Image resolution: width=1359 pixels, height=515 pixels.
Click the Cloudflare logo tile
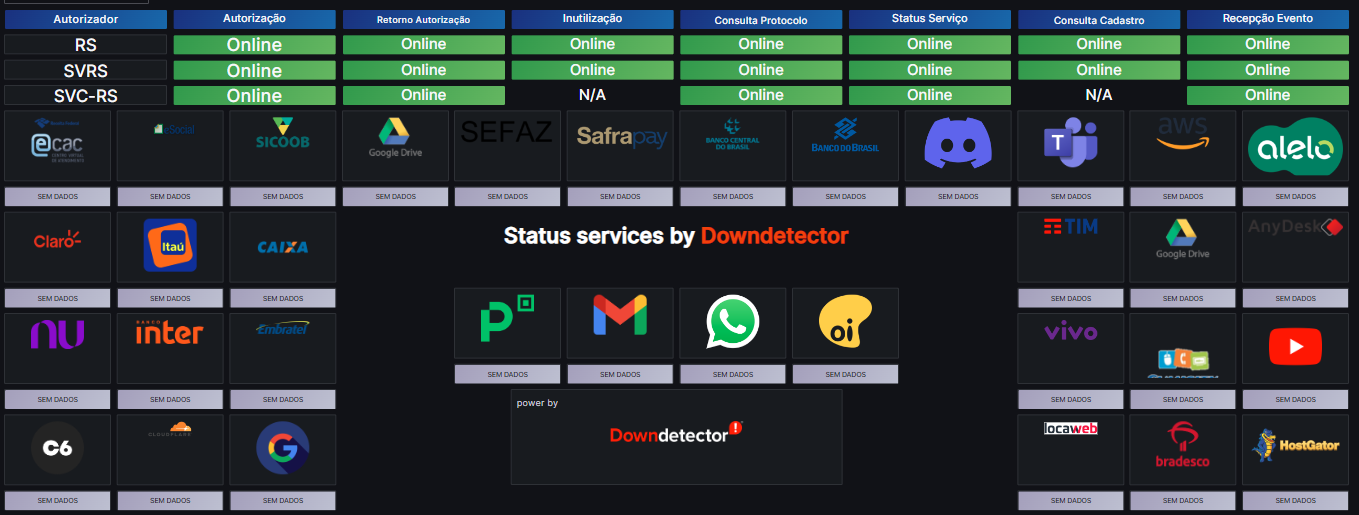tap(171, 450)
